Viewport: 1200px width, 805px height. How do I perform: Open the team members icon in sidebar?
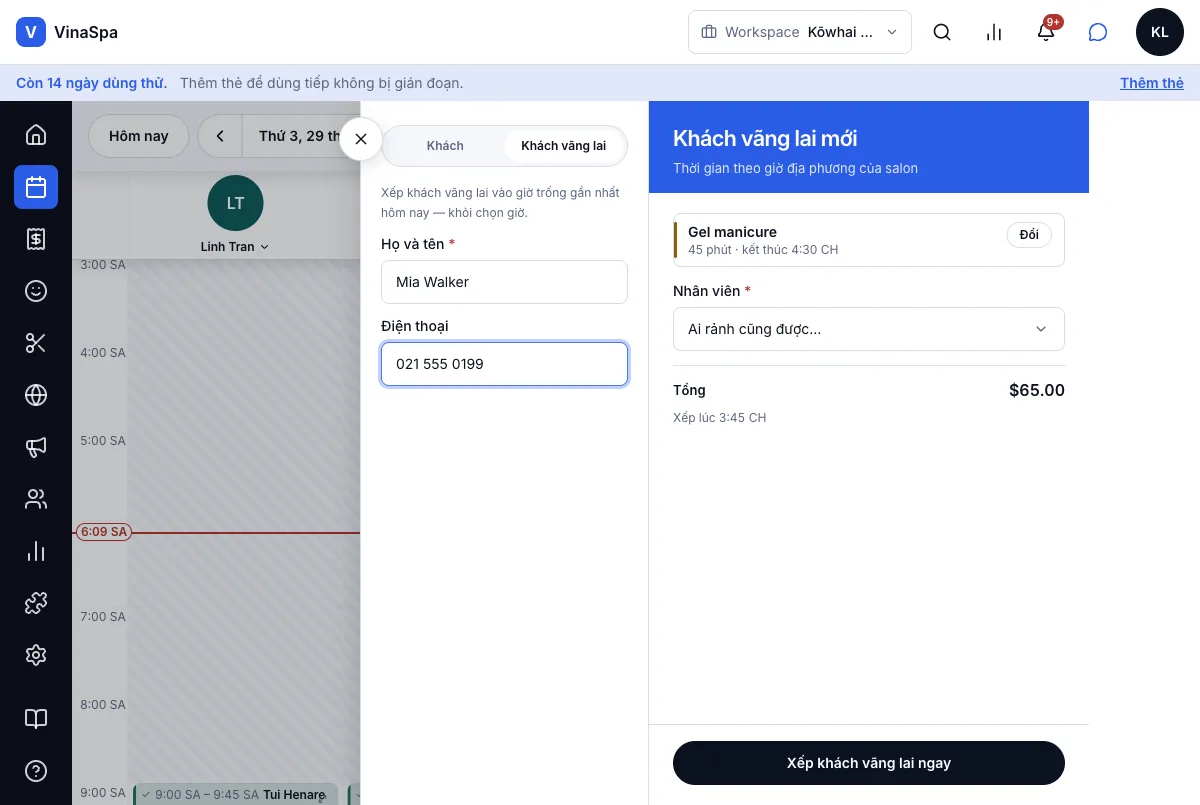click(36, 499)
